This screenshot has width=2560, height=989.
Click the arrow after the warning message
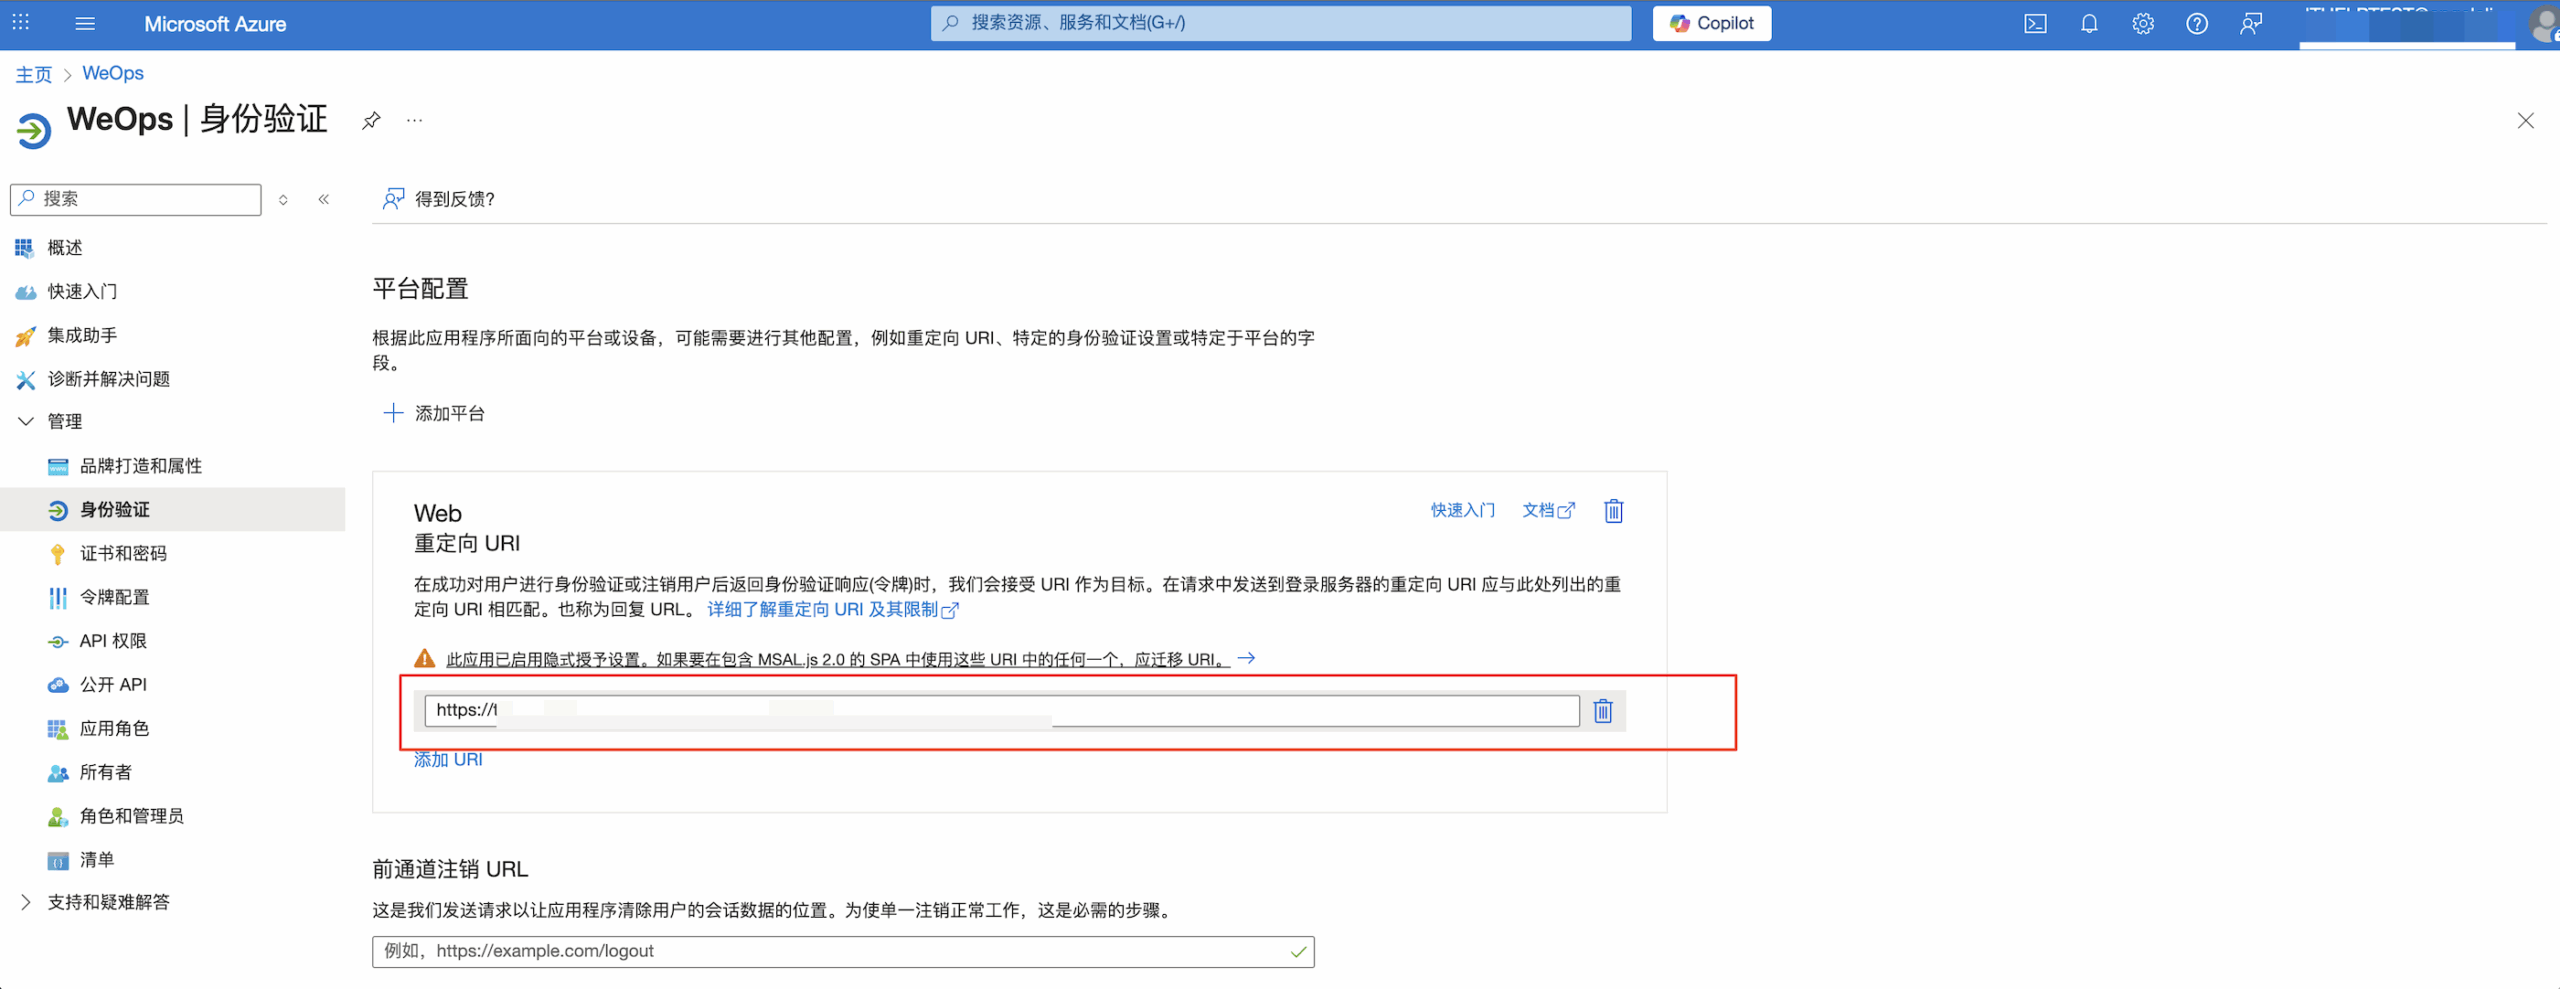(x=1247, y=658)
